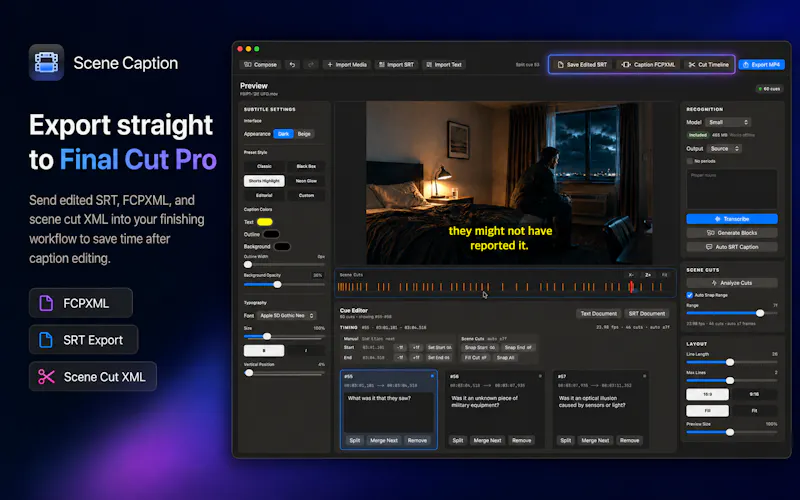Screen dimensions: 800x500
Task: Click the Import SRT icon
Action: click(x=382, y=65)
